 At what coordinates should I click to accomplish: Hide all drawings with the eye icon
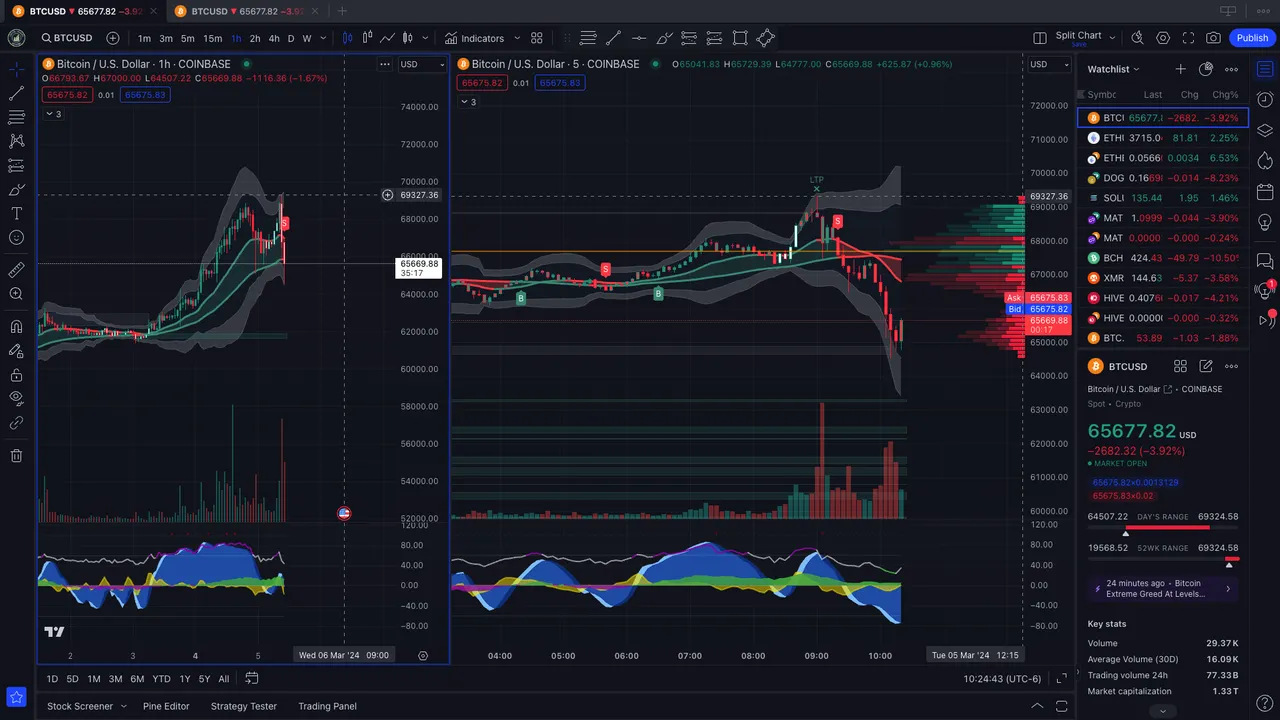(x=16, y=398)
